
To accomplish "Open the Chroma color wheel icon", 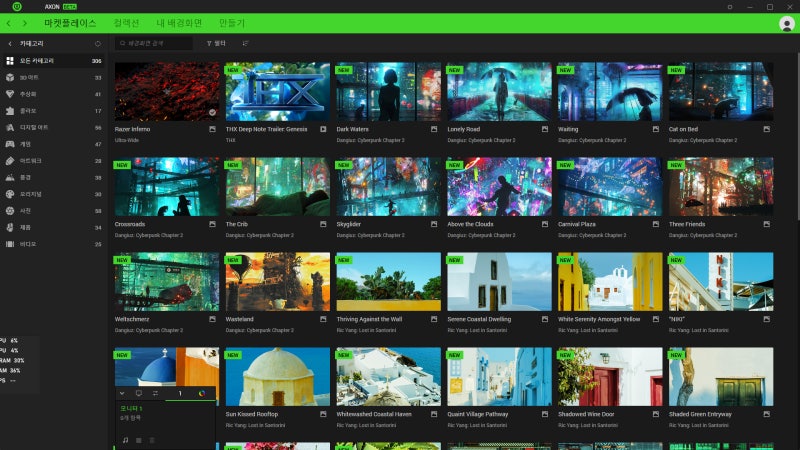I will click(202, 393).
